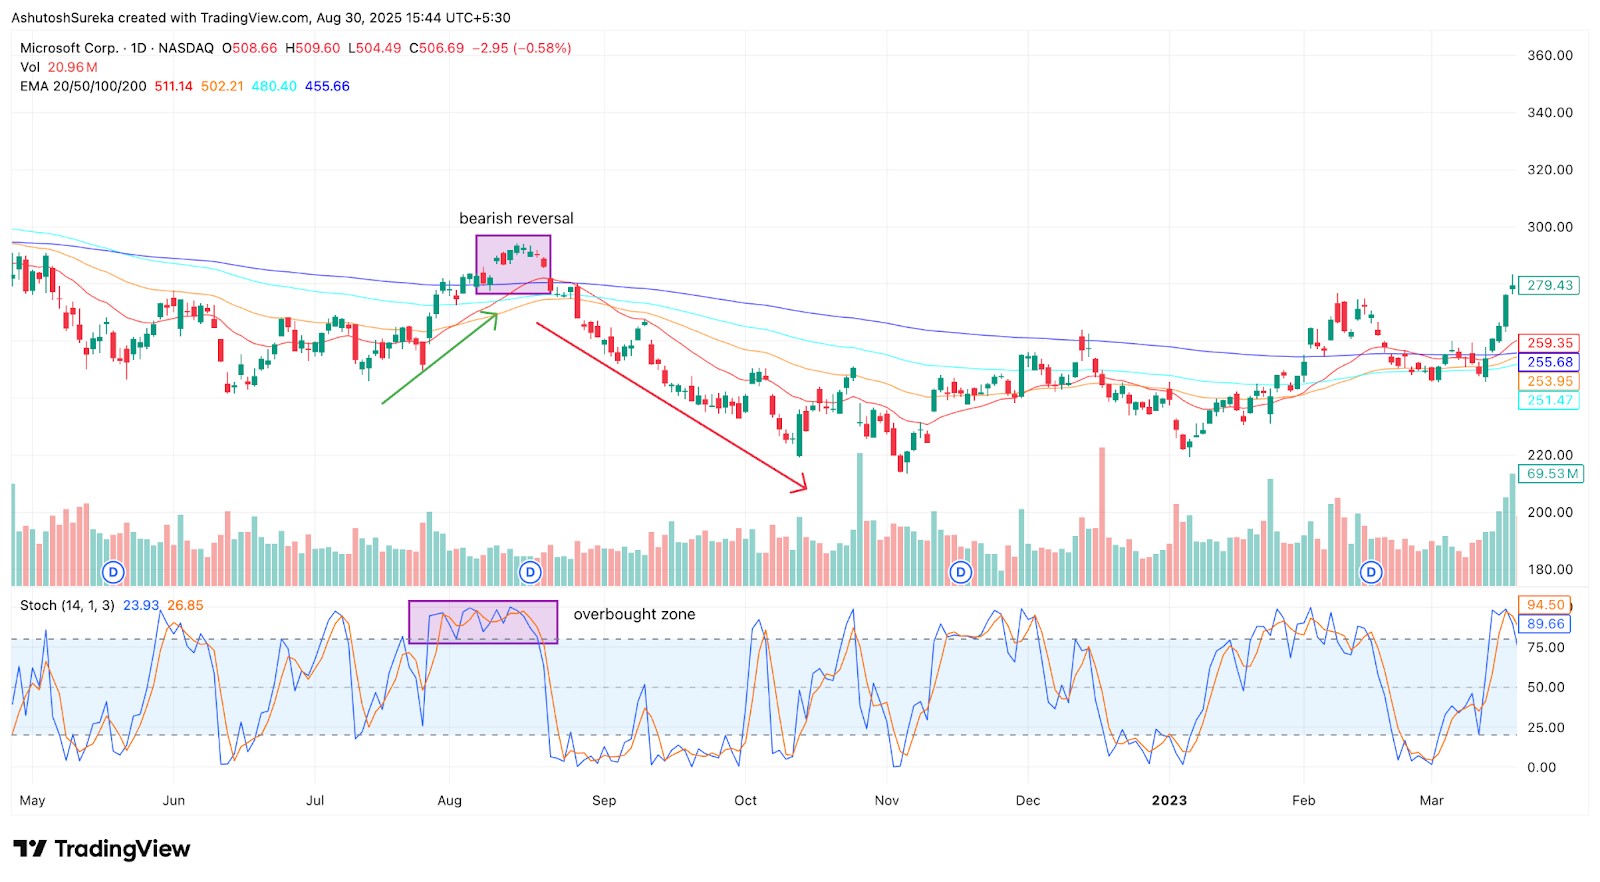Click the low price L504.49
The image size is (1600, 882).
coord(375,48)
